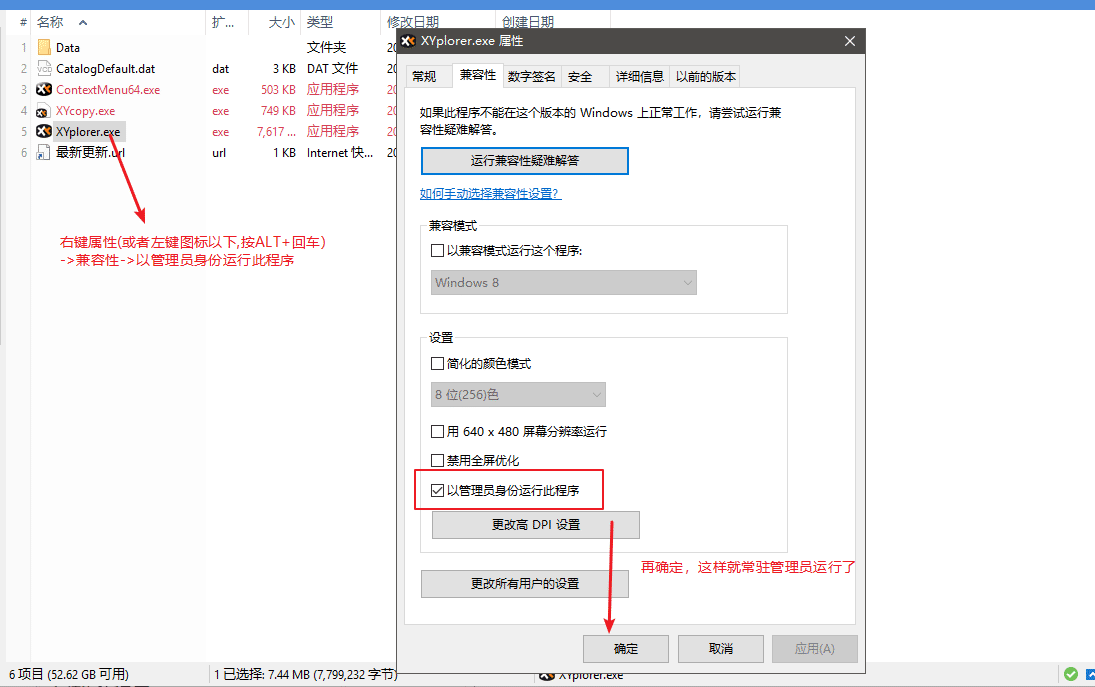The height and width of the screenshot is (687, 1095).
Task: Open the Windows 8 compatibility mode dropdown
Action: [x=563, y=282]
